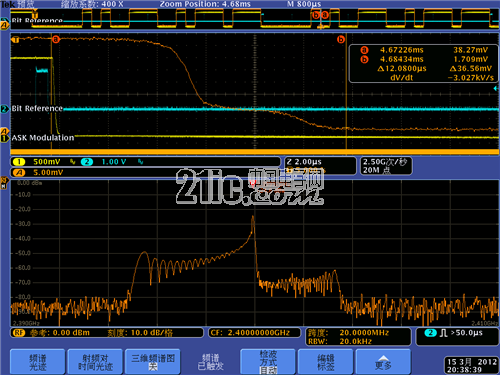Screen dimensions: 500x375
Task: Click the Z 2.00µs zoom timebase readout
Action: 320,166
